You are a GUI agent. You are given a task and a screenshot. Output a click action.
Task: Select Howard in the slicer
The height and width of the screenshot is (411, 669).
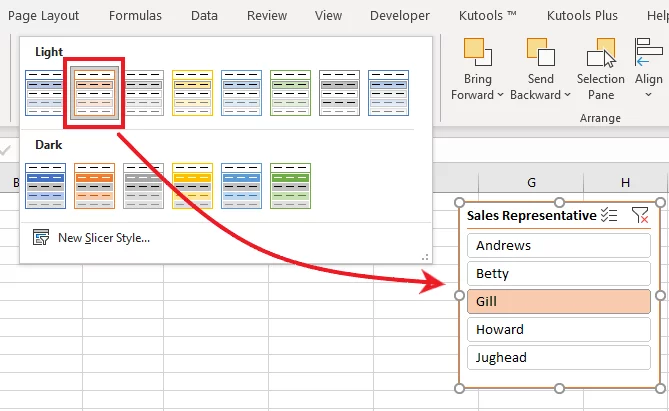tap(558, 329)
